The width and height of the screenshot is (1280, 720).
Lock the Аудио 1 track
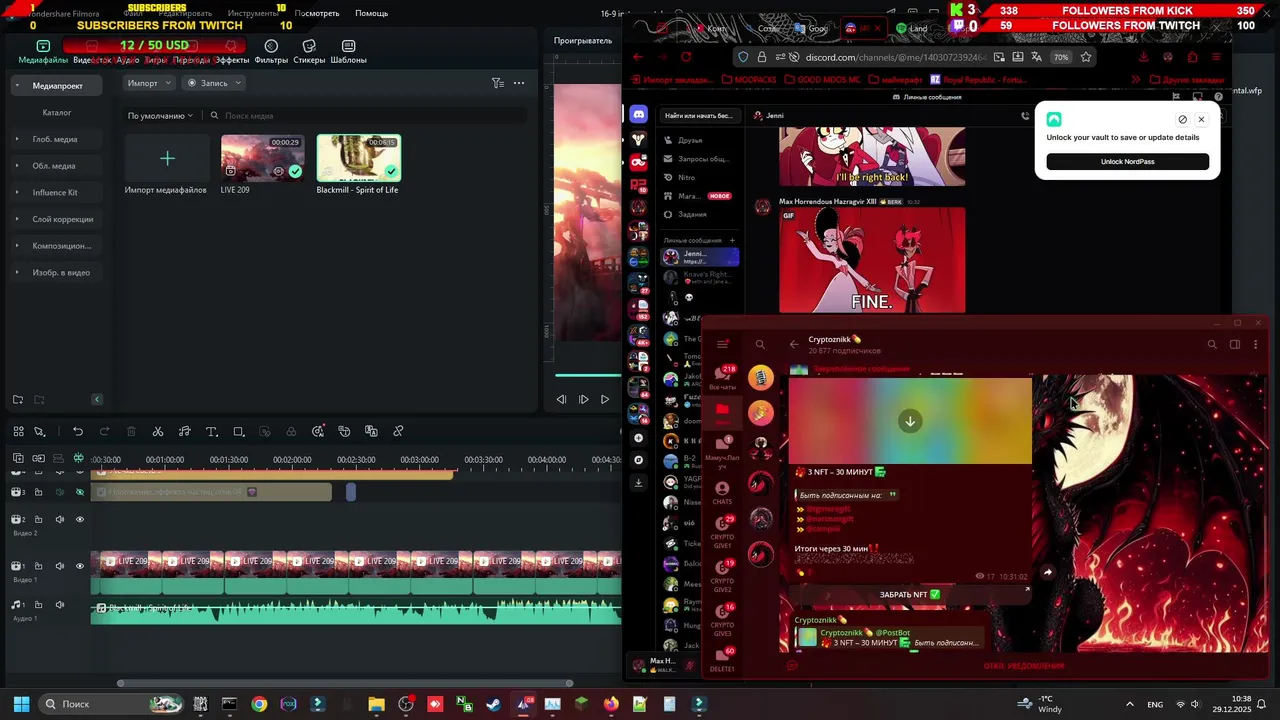point(39,605)
